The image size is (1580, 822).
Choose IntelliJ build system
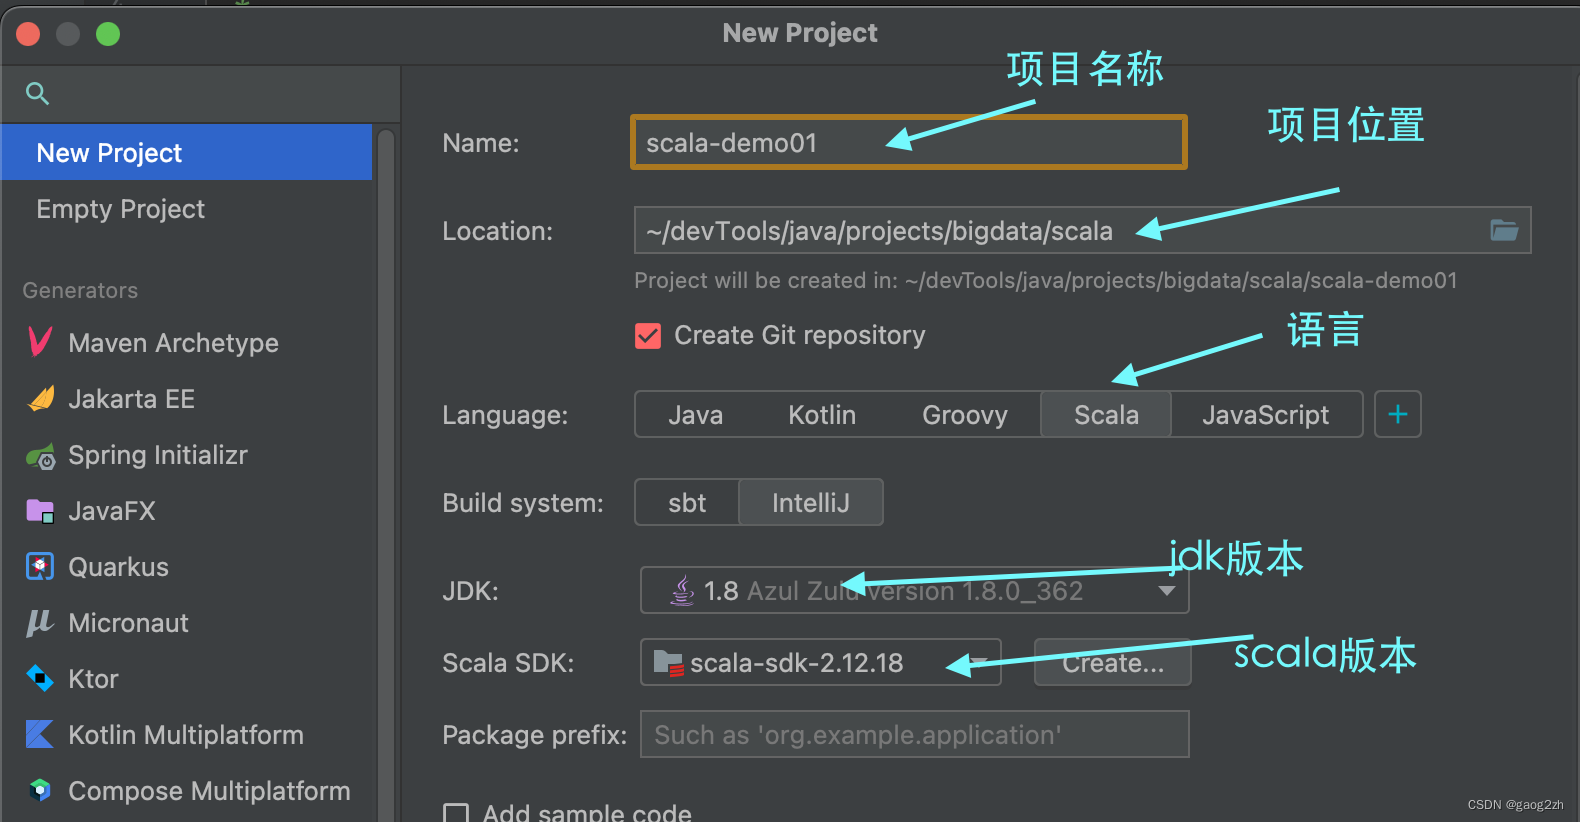811,503
